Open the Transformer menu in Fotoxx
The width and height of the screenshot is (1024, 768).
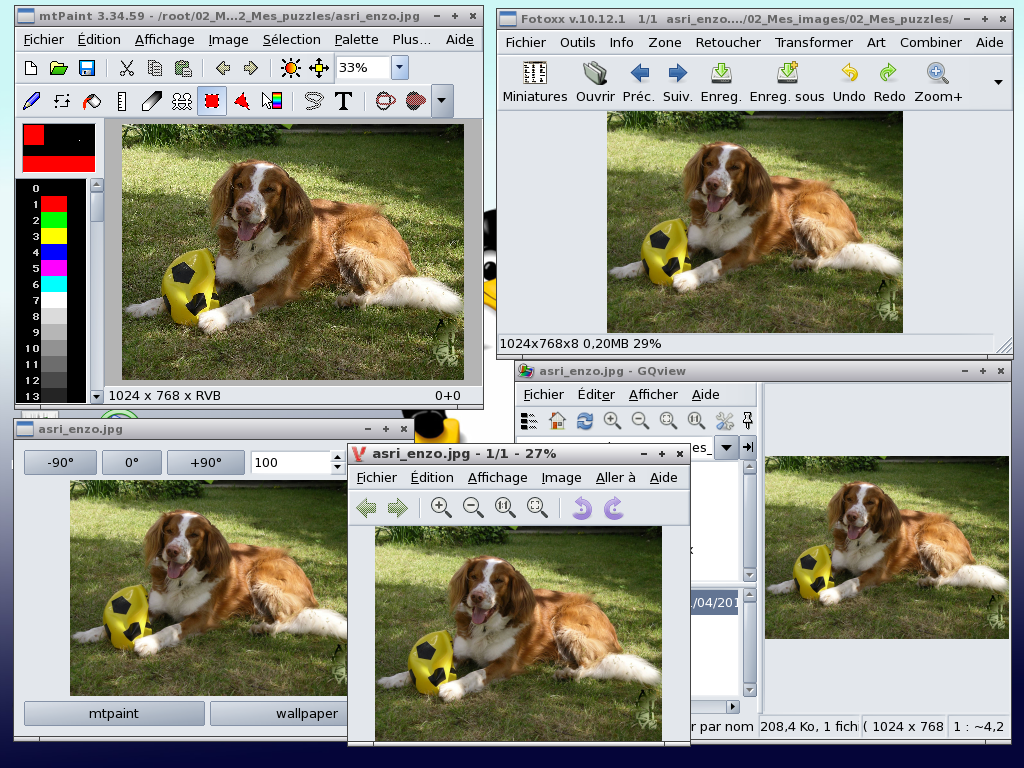[x=814, y=42]
